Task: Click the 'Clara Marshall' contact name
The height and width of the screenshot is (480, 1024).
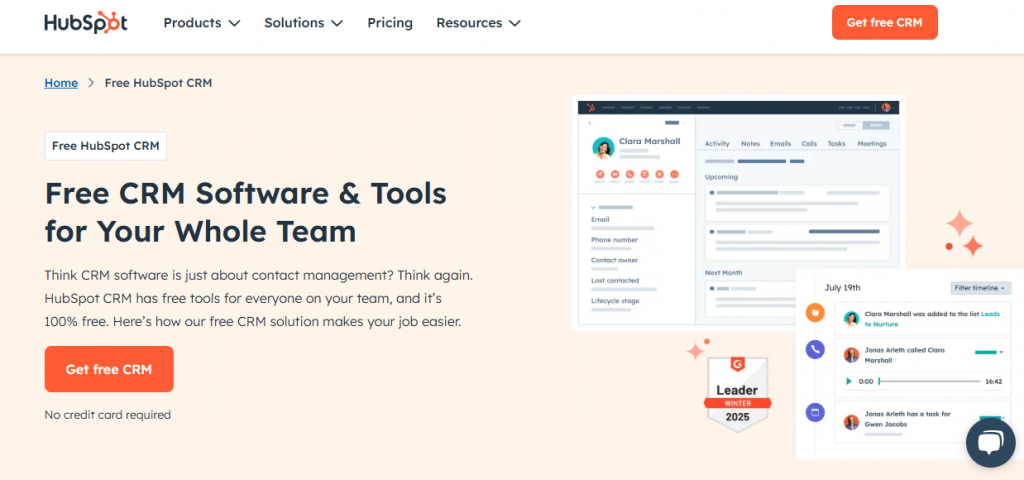Action: [649, 141]
